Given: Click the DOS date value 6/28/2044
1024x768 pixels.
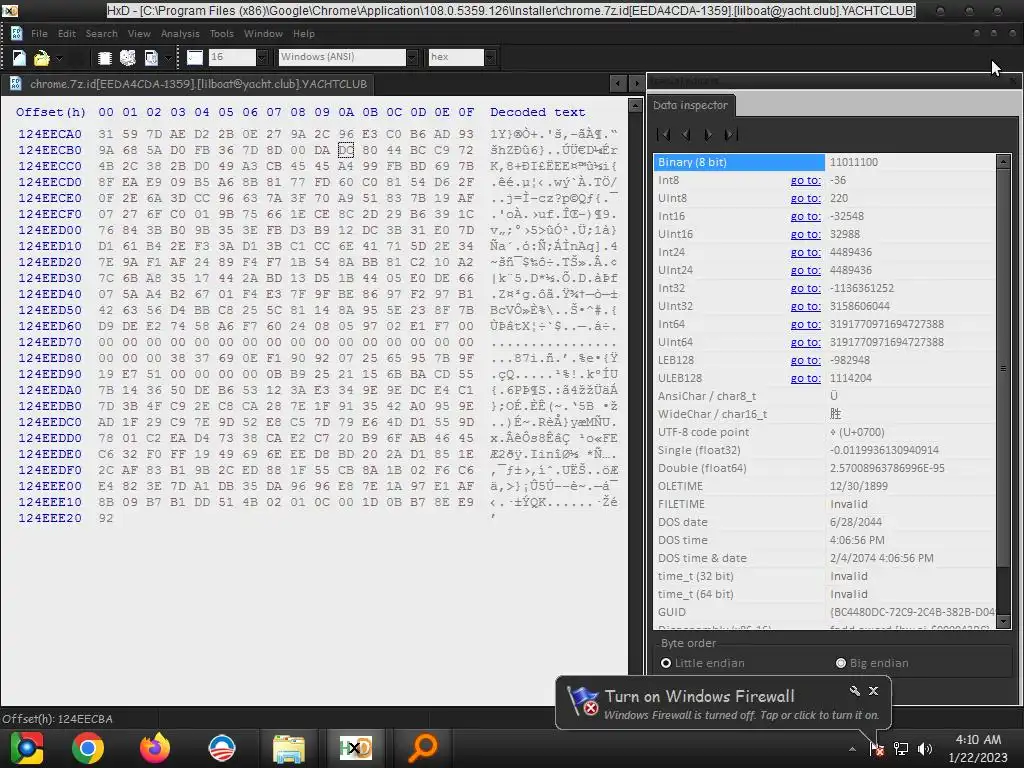Looking at the screenshot, I should coord(856,522).
